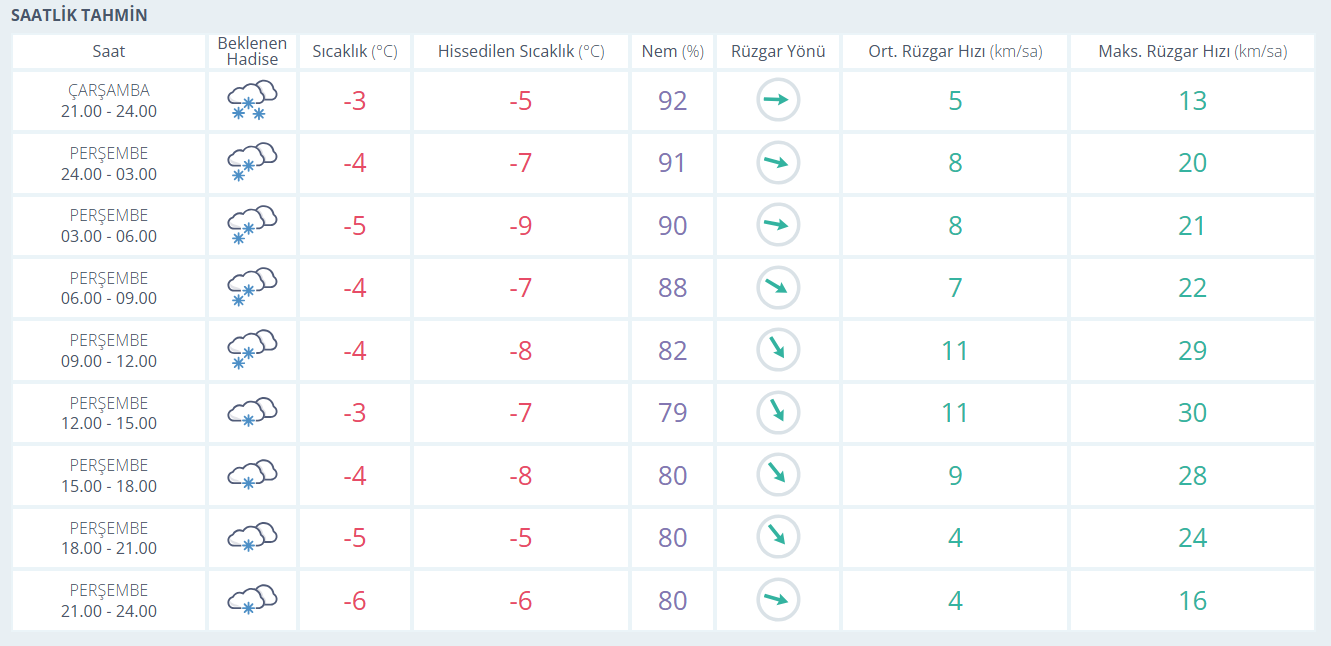This screenshot has height=646, width=1331.
Task: Select the PERŞEMBE 21.00 - 24.00 time cell
Action: pyautogui.click(x=109, y=601)
